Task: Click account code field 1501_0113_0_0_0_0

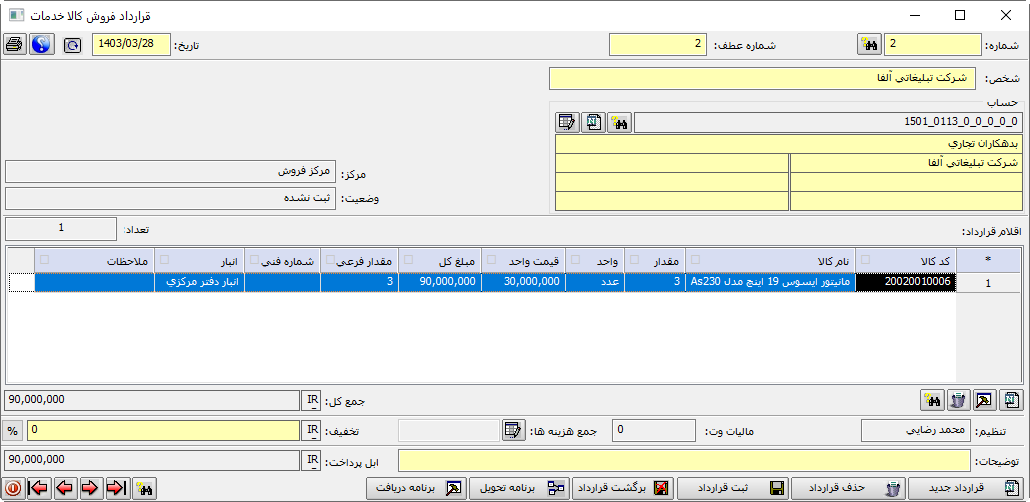Action: pos(828,122)
